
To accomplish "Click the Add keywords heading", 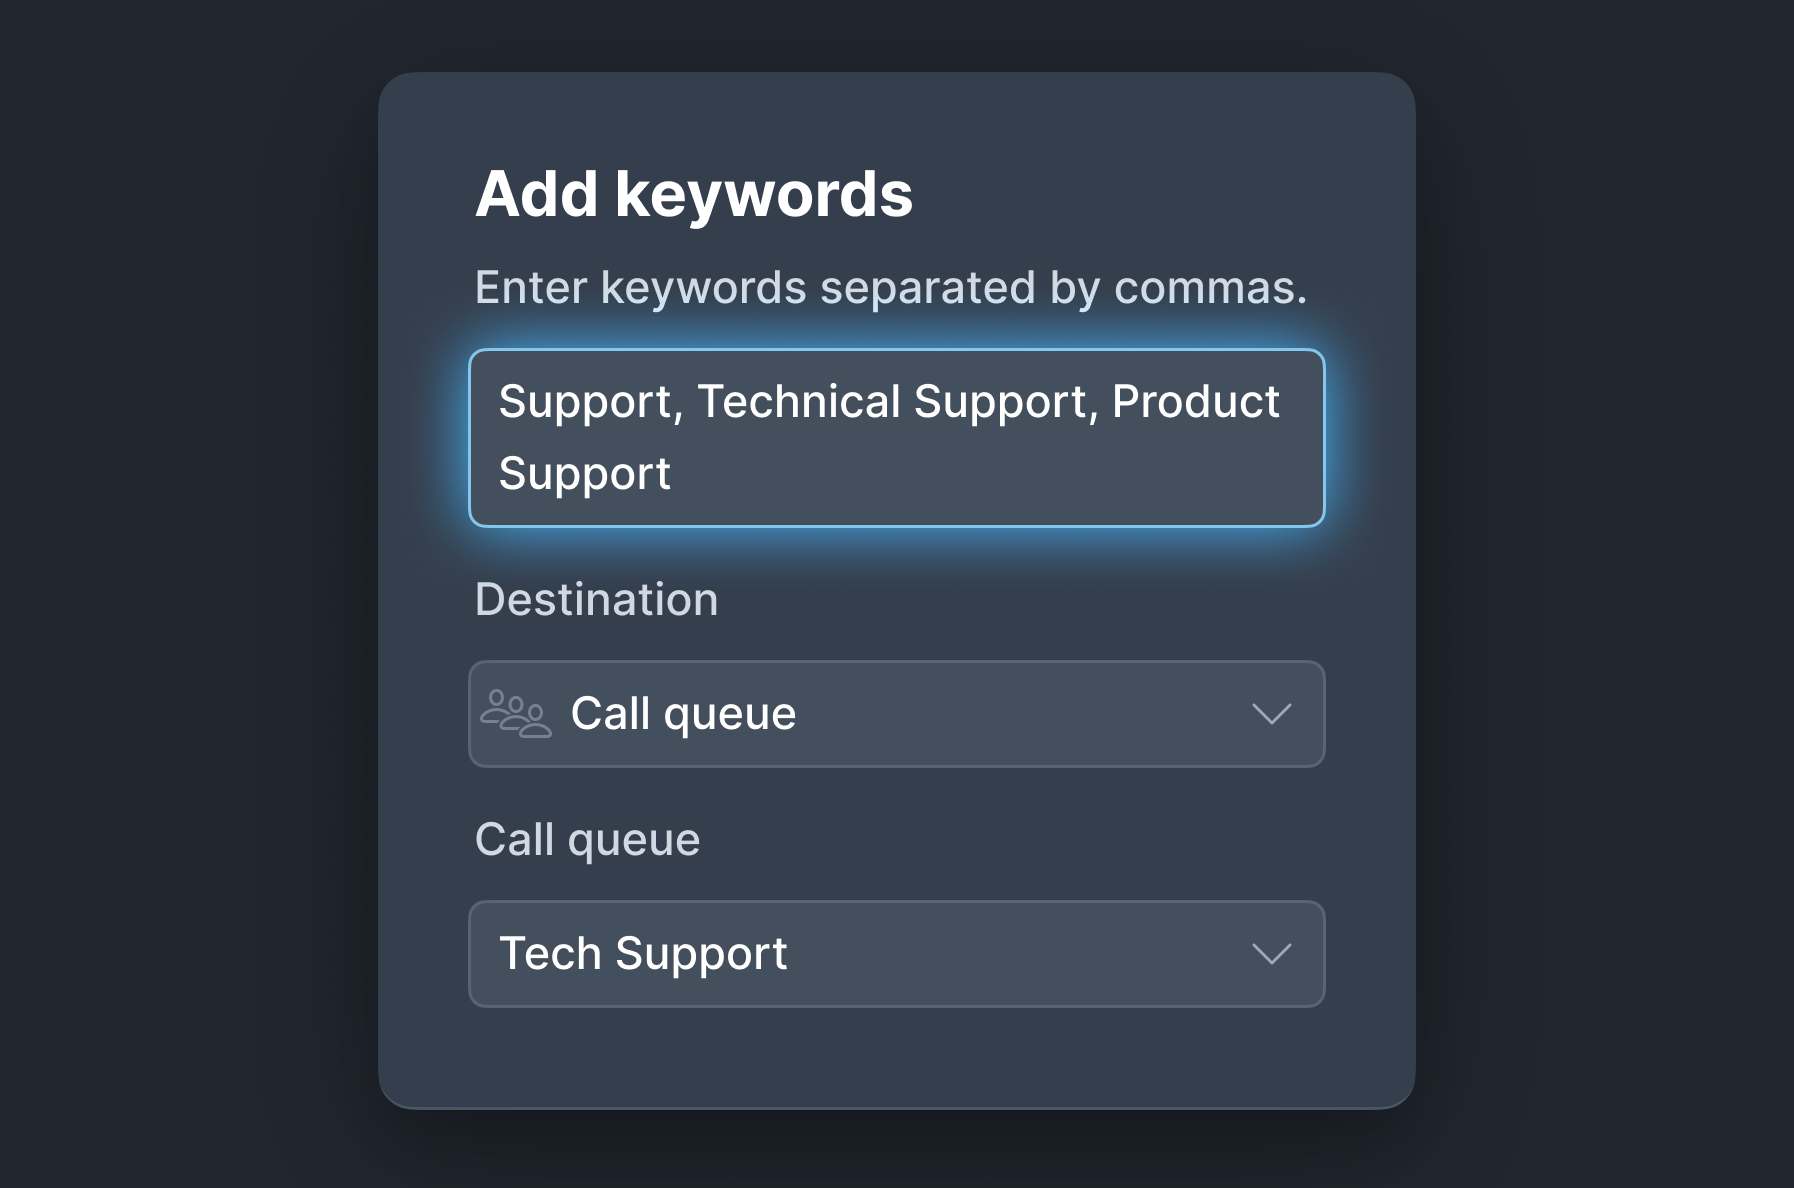I will (x=694, y=194).
